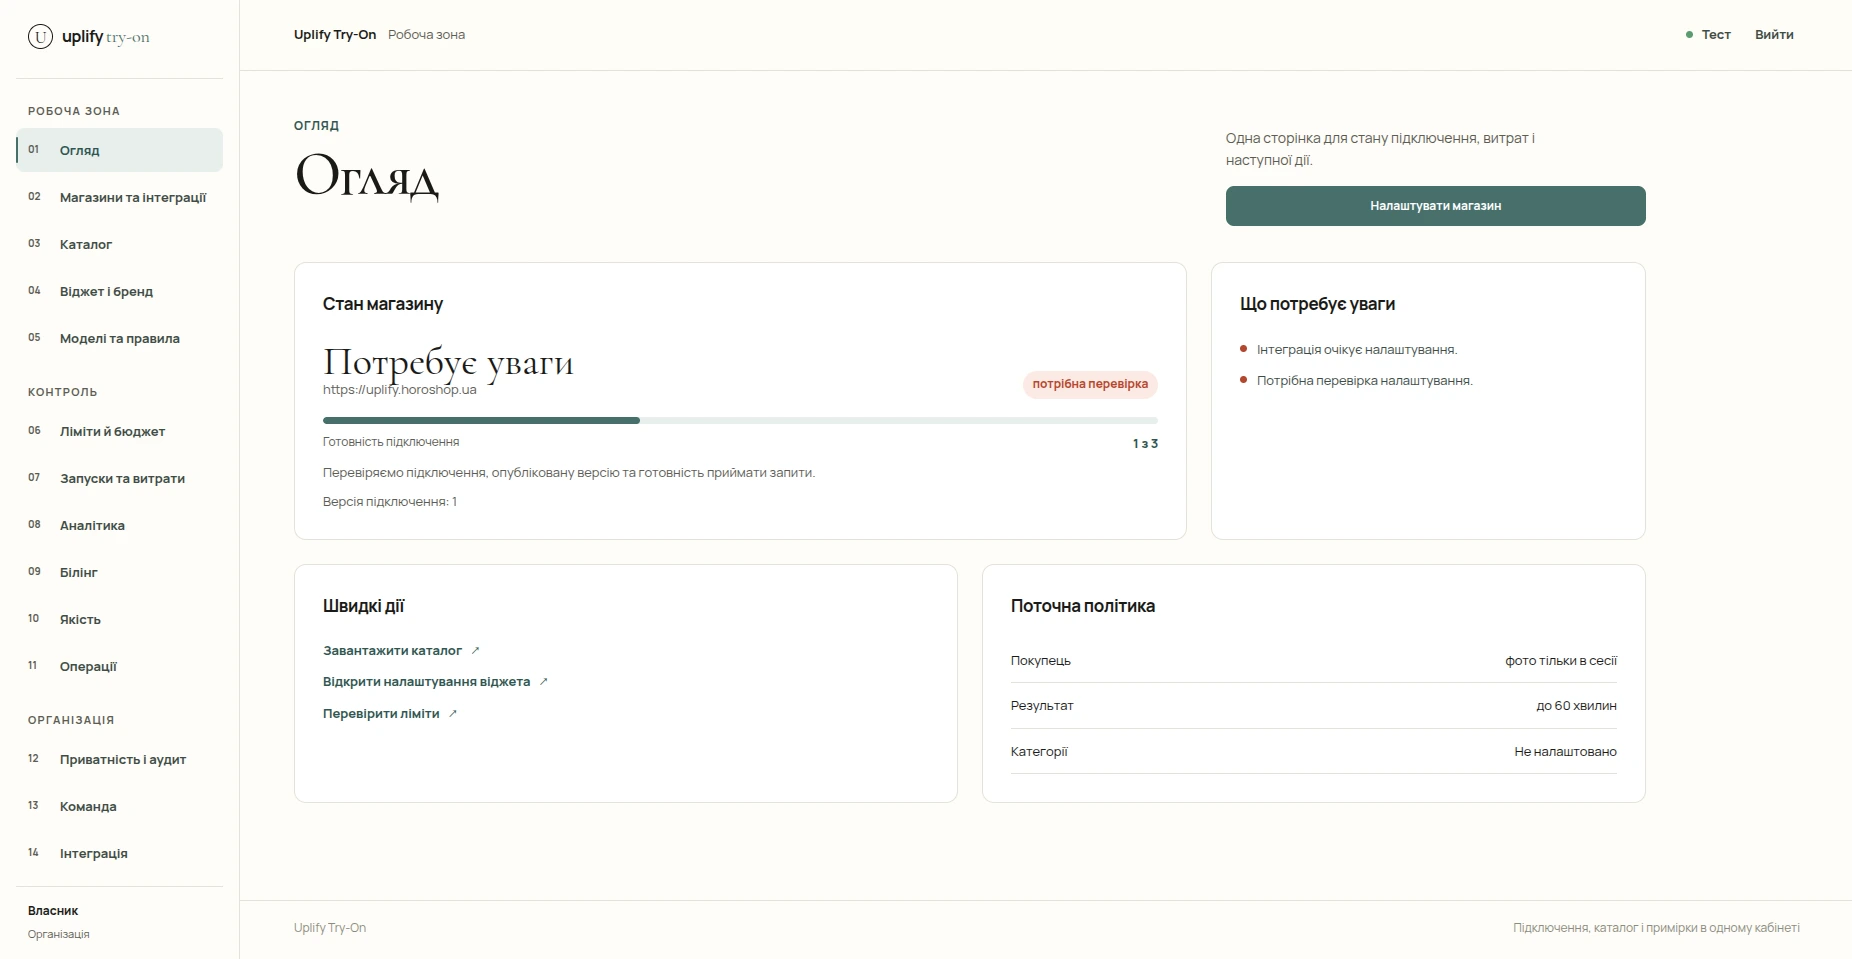The width and height of the screenshot is (1852, 959).
Task: Open Моделі та правила
Action: coord(119,338)
